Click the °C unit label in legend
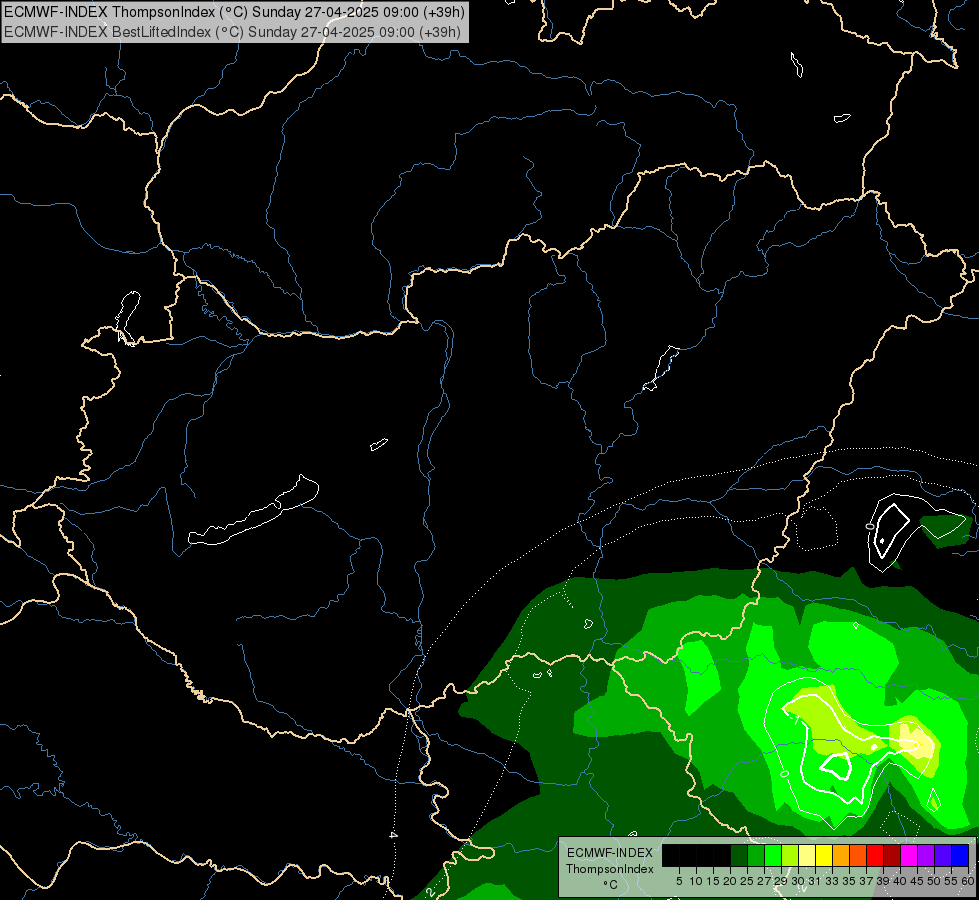Viewport: 979px width, 900px height. [x=611, y=884]
